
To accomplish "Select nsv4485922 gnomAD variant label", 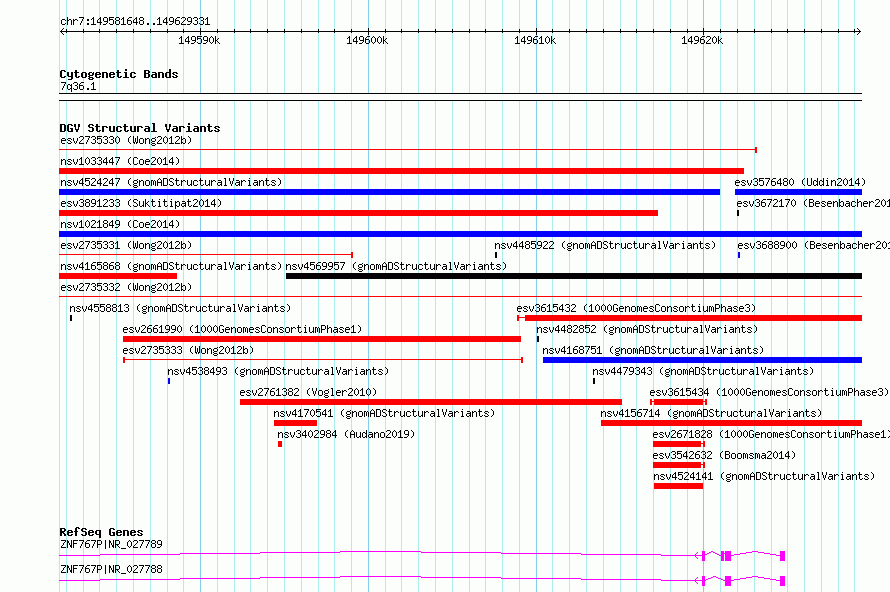I will click(x=605, y=245).
